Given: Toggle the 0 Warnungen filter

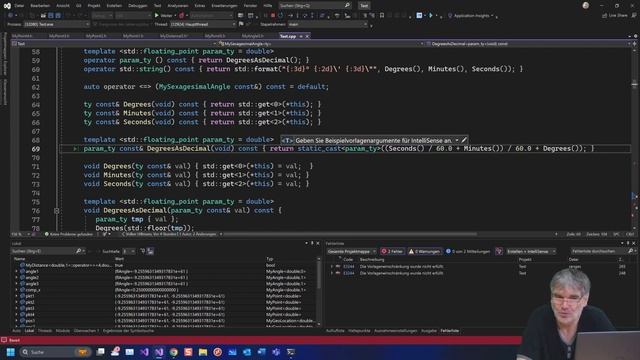Looking at the screenshot, I should (x=424, y=251).
